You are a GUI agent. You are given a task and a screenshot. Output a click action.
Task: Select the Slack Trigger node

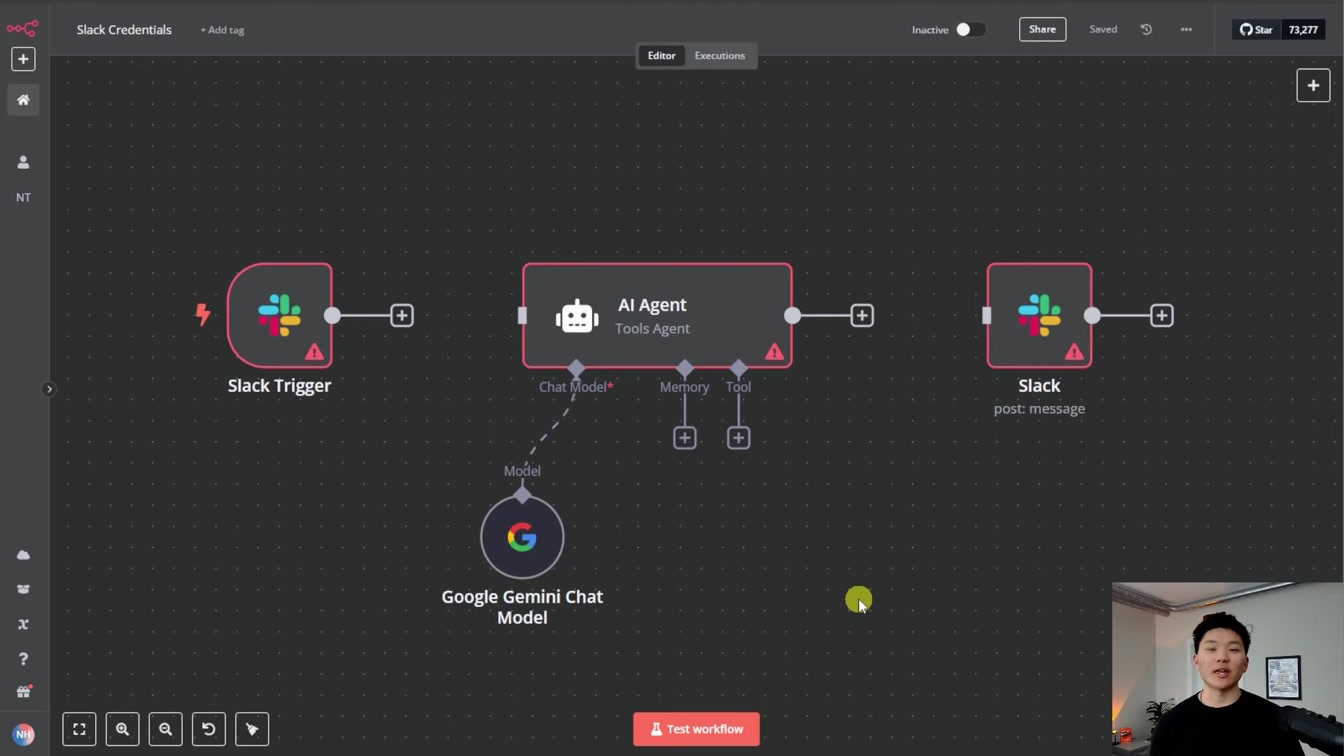(280, 315)
